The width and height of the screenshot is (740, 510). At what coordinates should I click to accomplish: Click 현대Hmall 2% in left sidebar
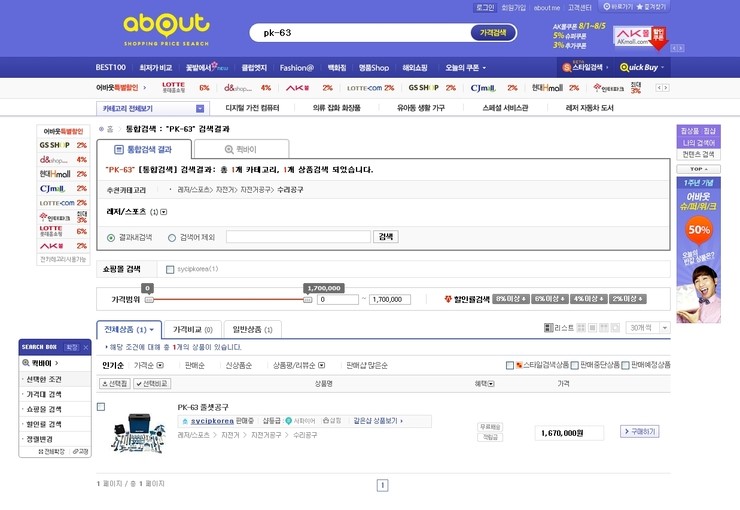[x=63, y=174]
